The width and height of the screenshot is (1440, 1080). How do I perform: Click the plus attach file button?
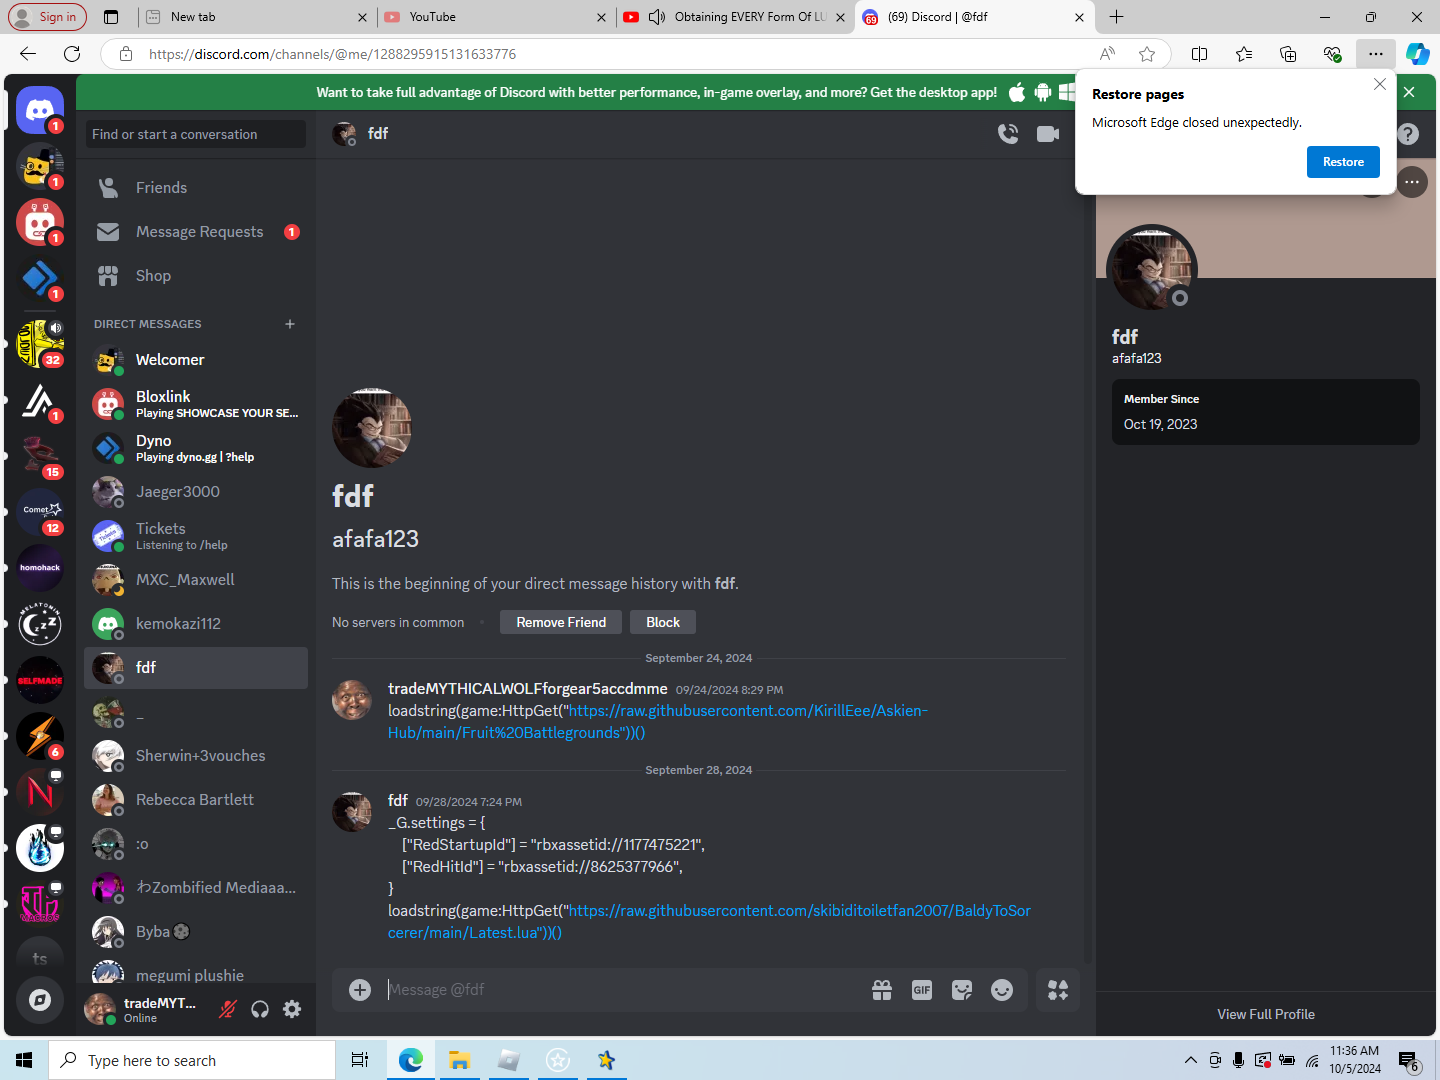(360, 990)
